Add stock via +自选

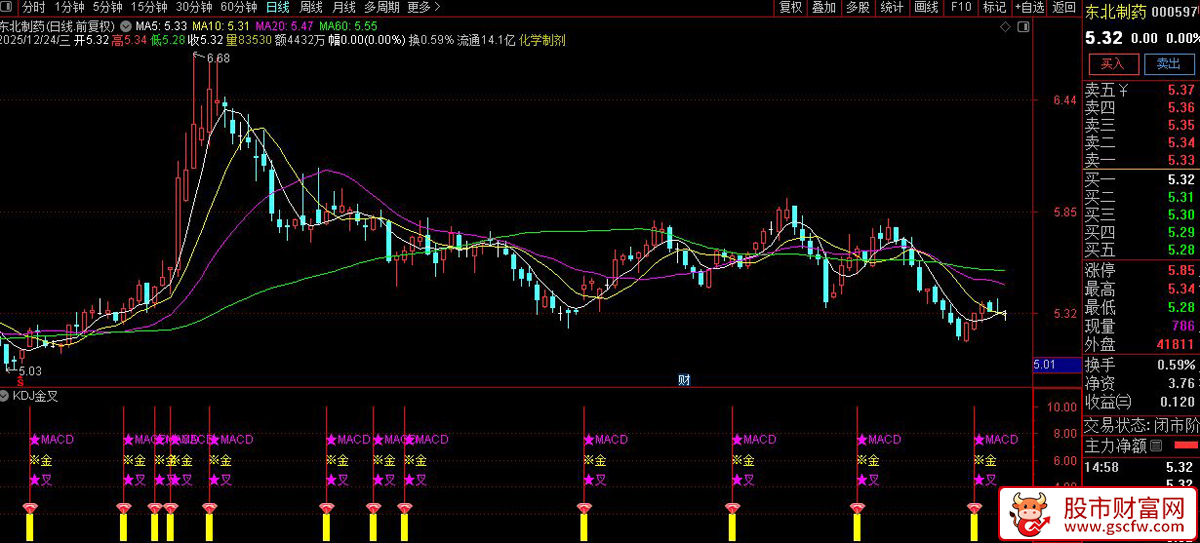click(x=1028, y=7)
